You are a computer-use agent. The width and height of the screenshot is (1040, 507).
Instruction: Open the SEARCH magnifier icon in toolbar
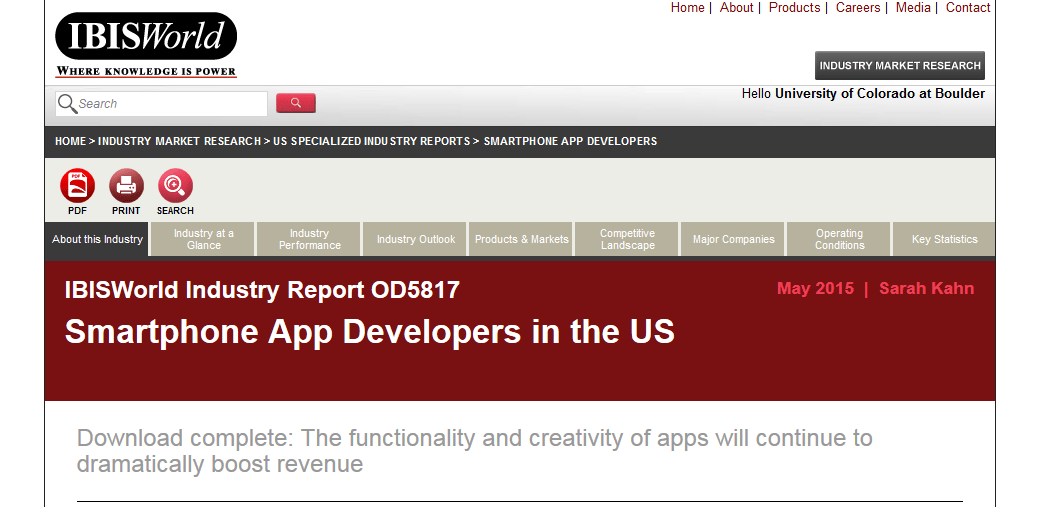(x=175, y=186)
